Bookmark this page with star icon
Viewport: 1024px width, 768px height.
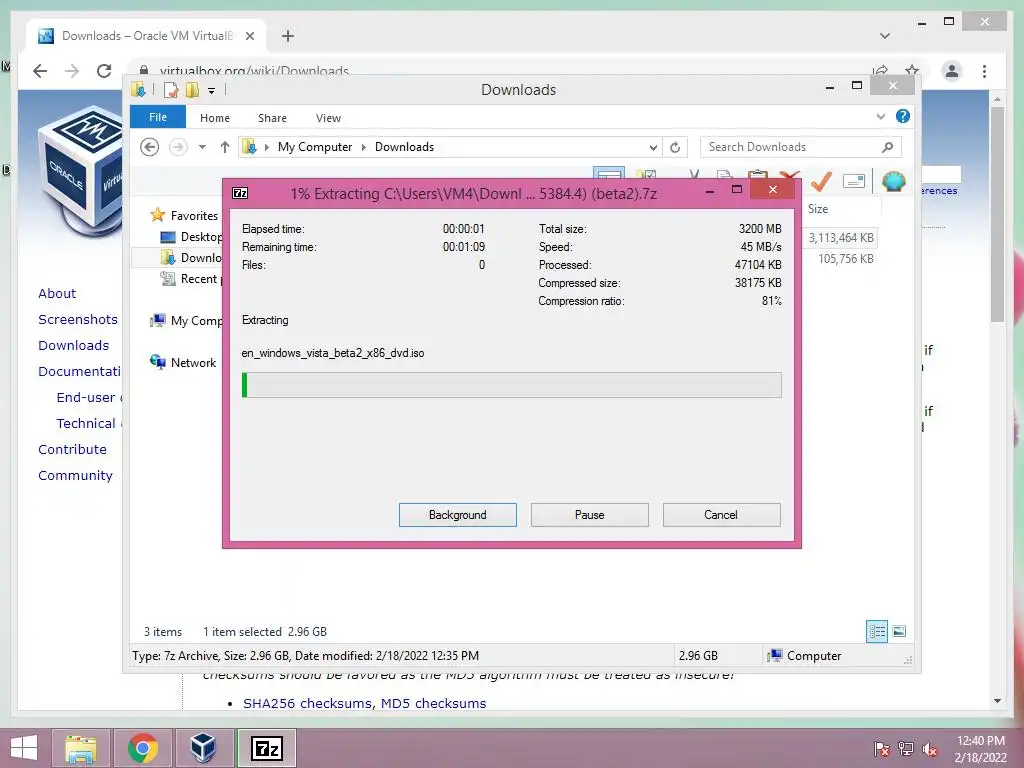(912, 71)
